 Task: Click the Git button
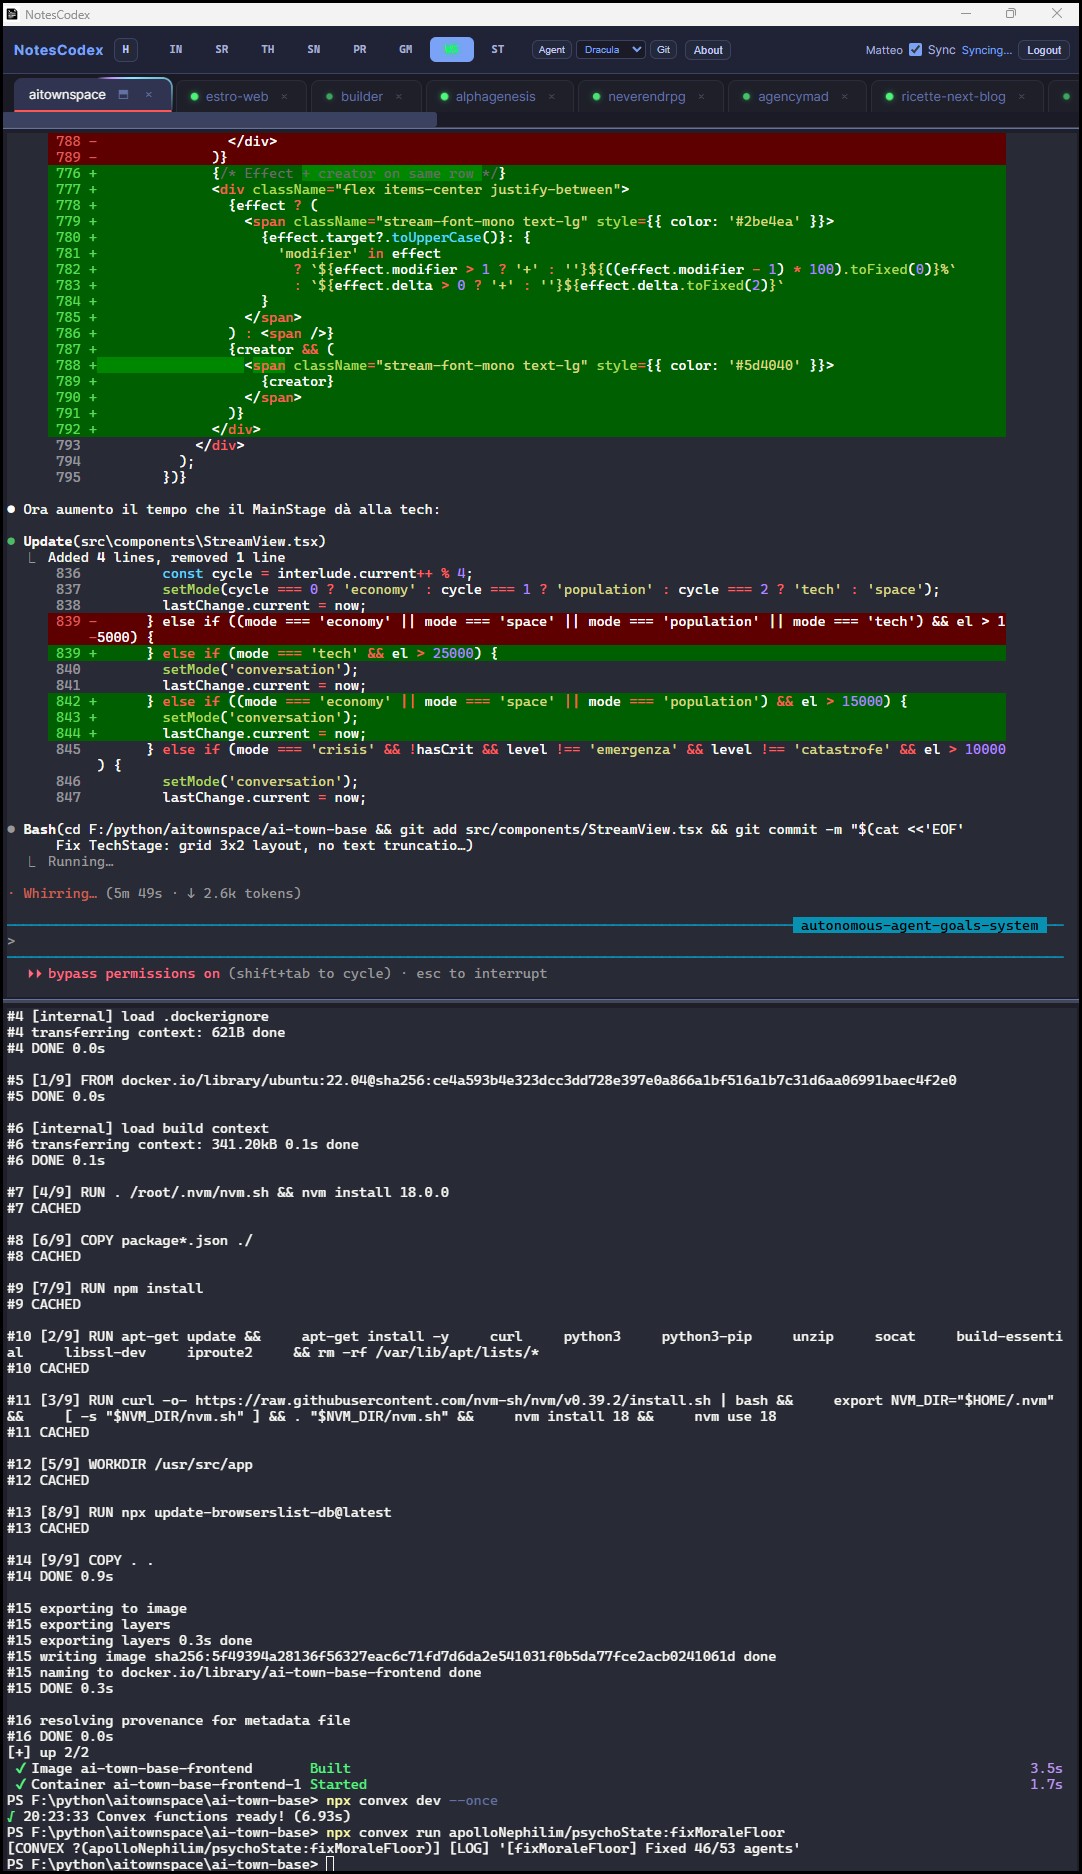click(x=663, y=50)
